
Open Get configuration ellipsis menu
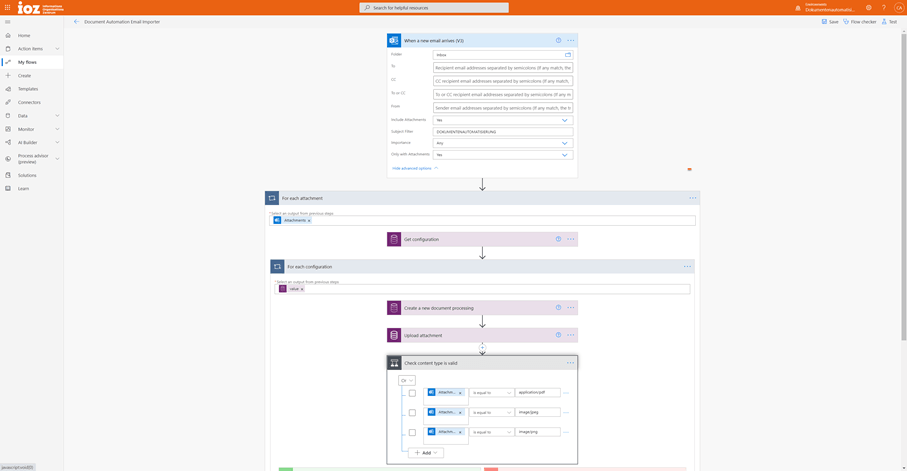(570, 239)
